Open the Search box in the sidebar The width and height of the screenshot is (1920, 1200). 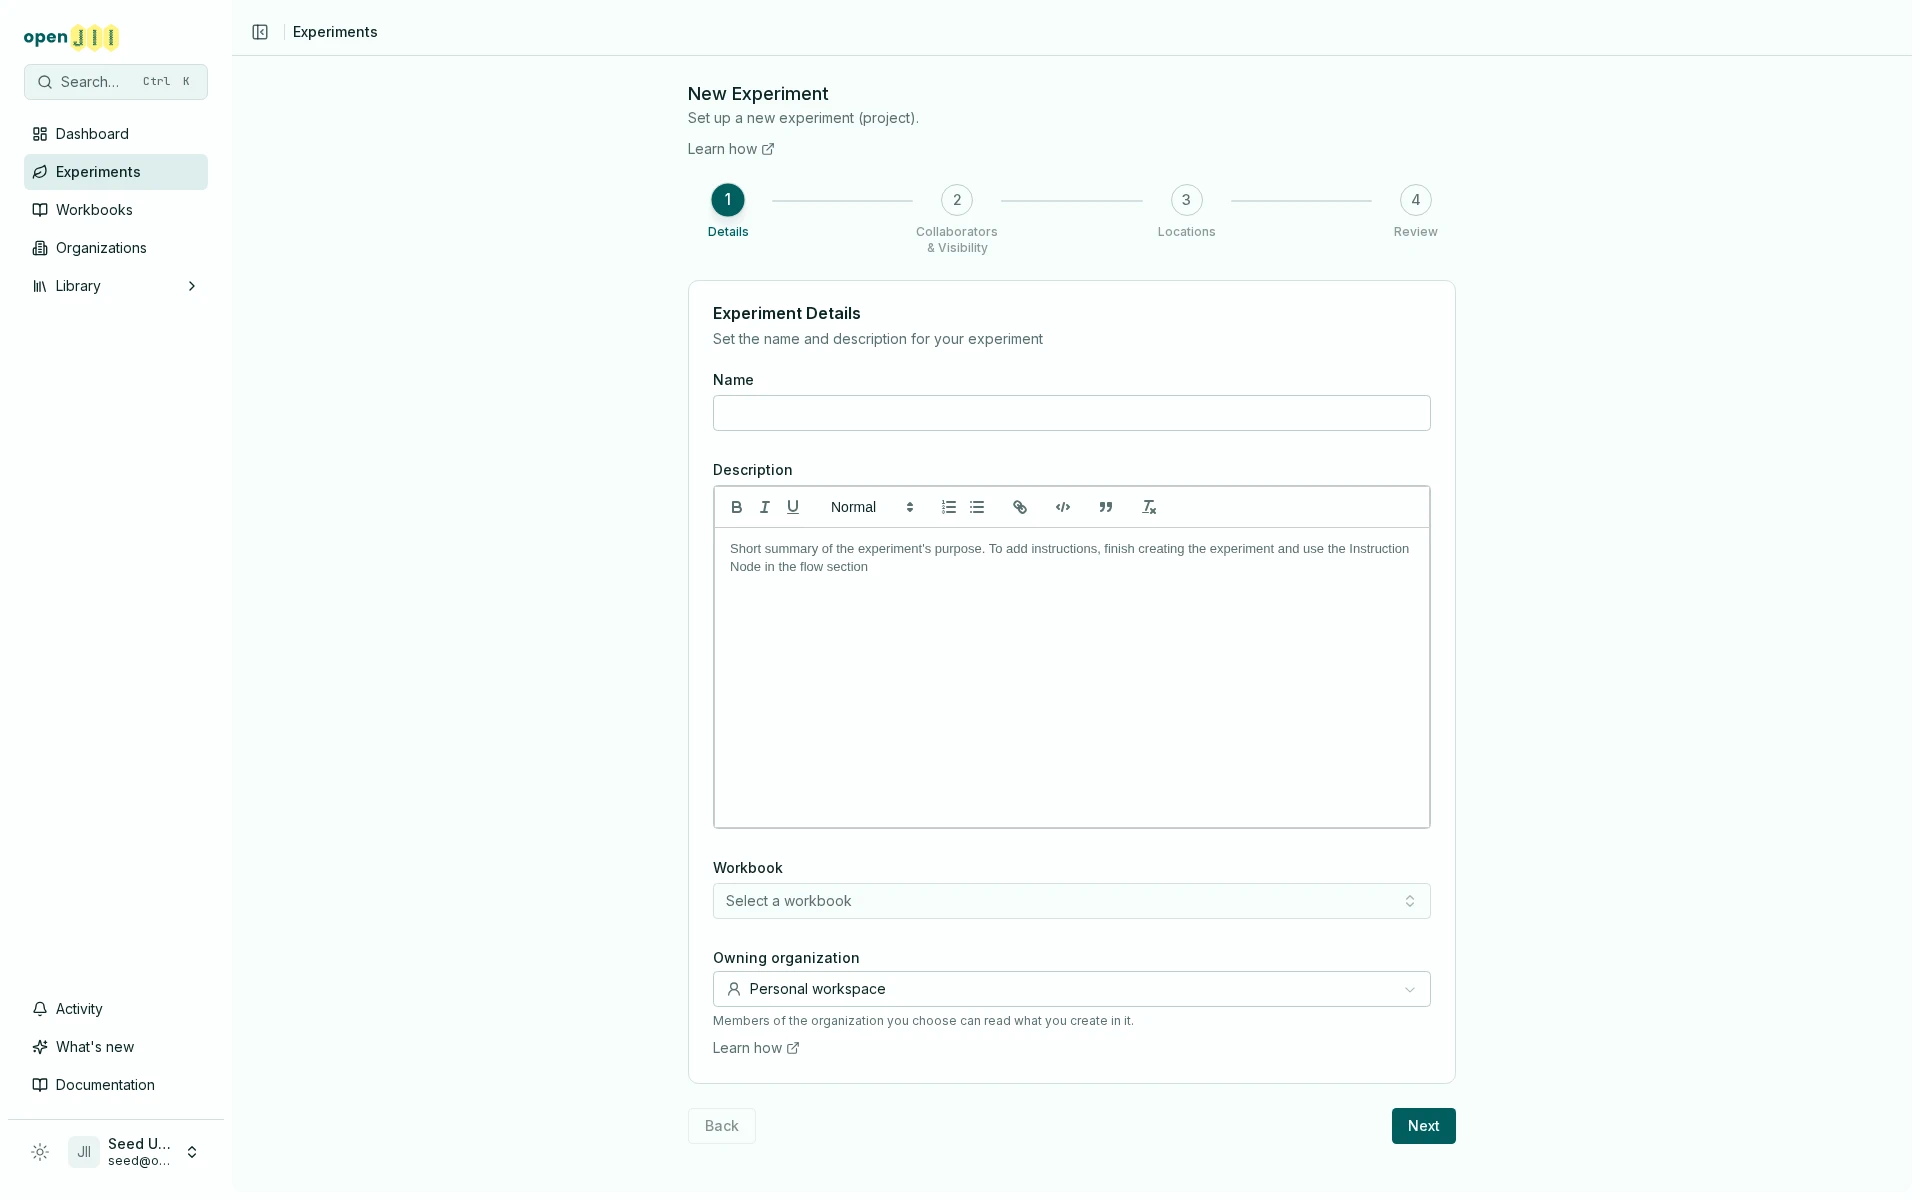pos(116,82)
